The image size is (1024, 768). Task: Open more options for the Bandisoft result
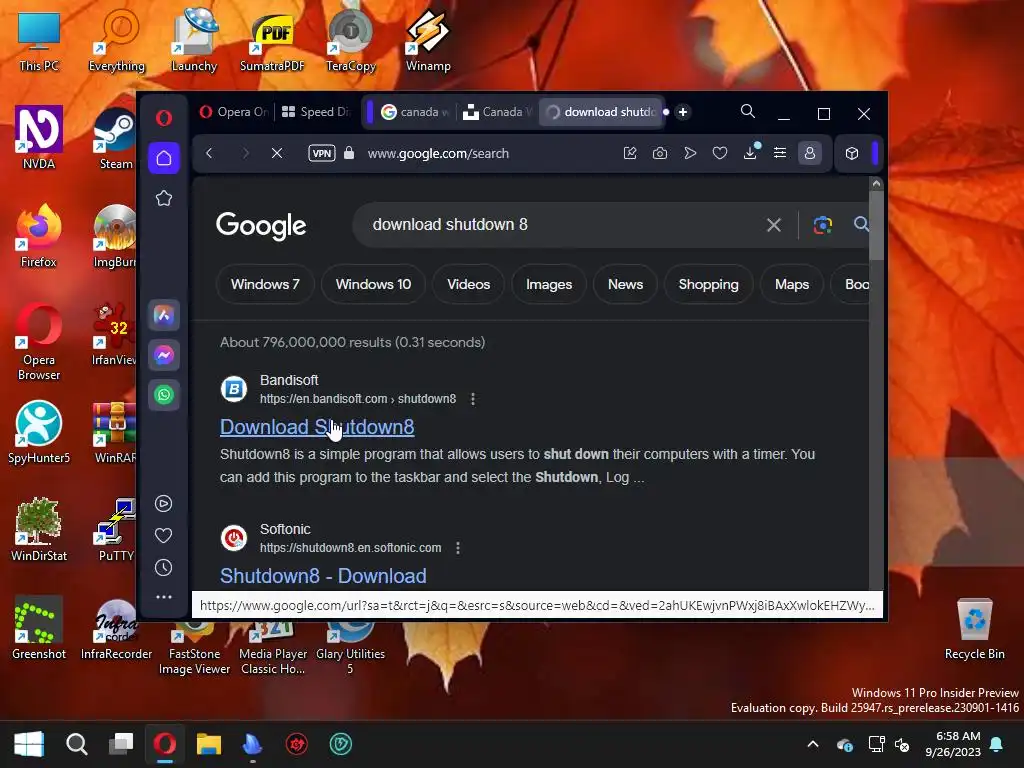473,399
